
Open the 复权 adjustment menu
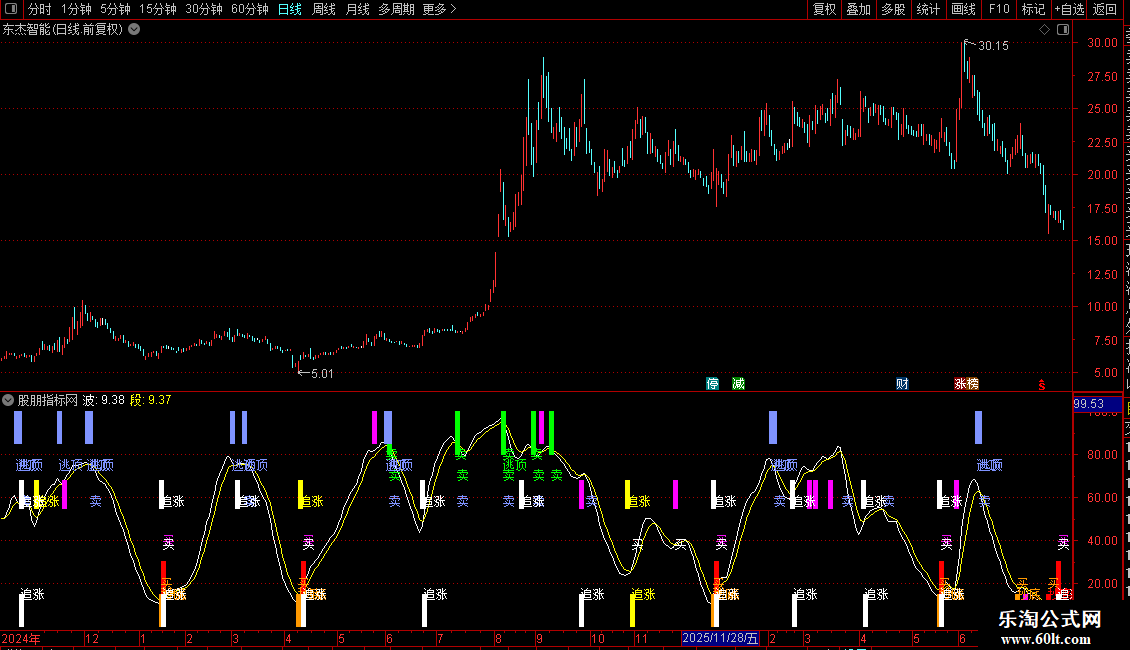824,9
